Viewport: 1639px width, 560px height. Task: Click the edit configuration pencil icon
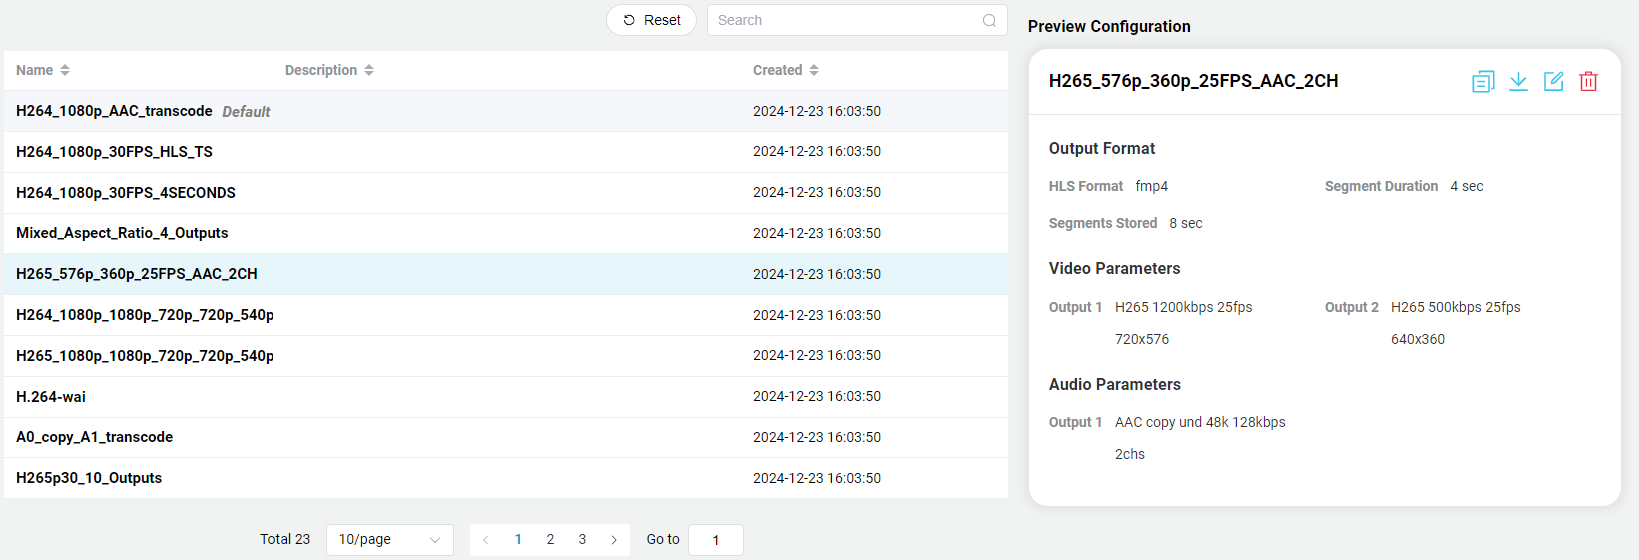click(1553, 82)
